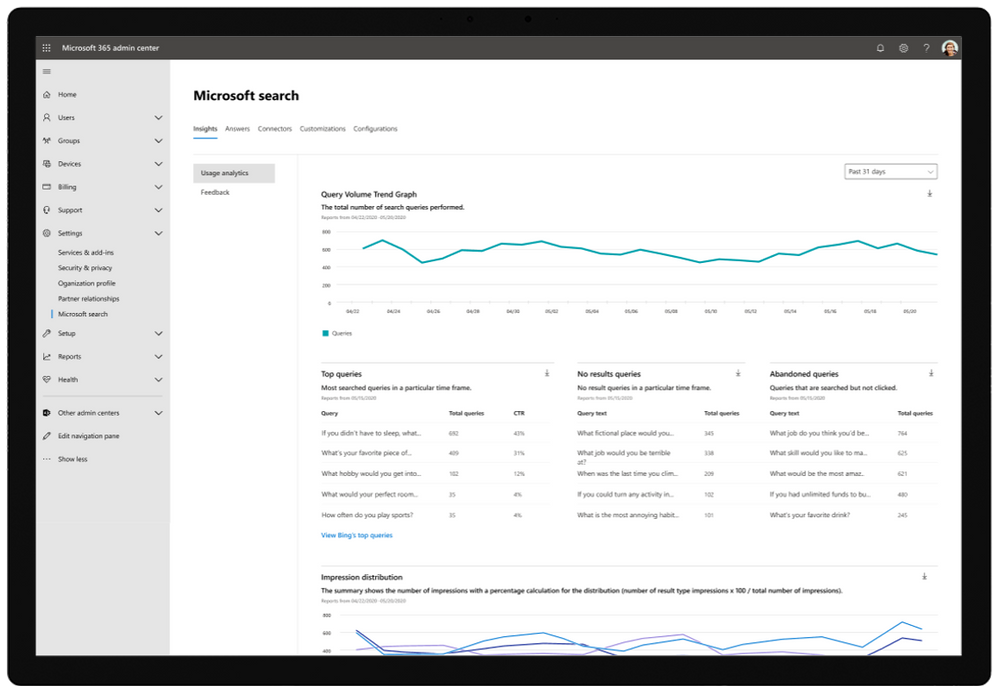This screenshot has width=999, height=686.
Task: Click the Users person icon
Action: (47, 117)
